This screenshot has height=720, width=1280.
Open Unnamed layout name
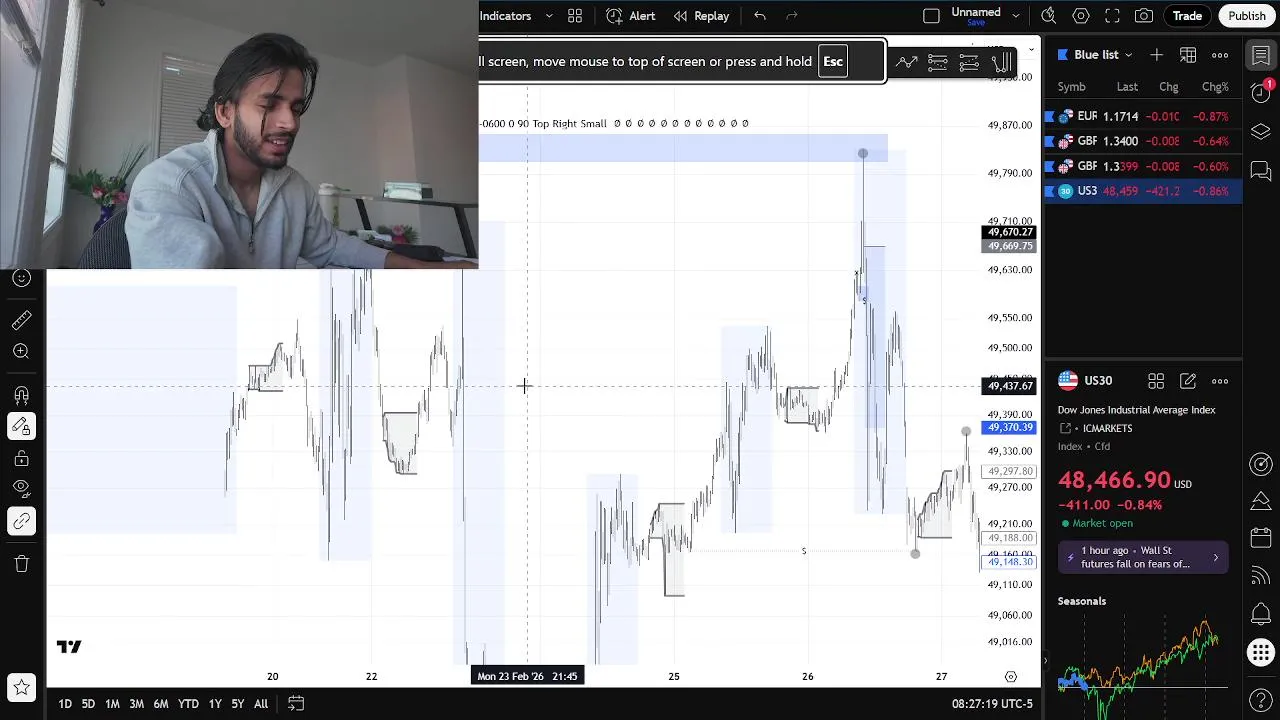click(x=975, y=14)
